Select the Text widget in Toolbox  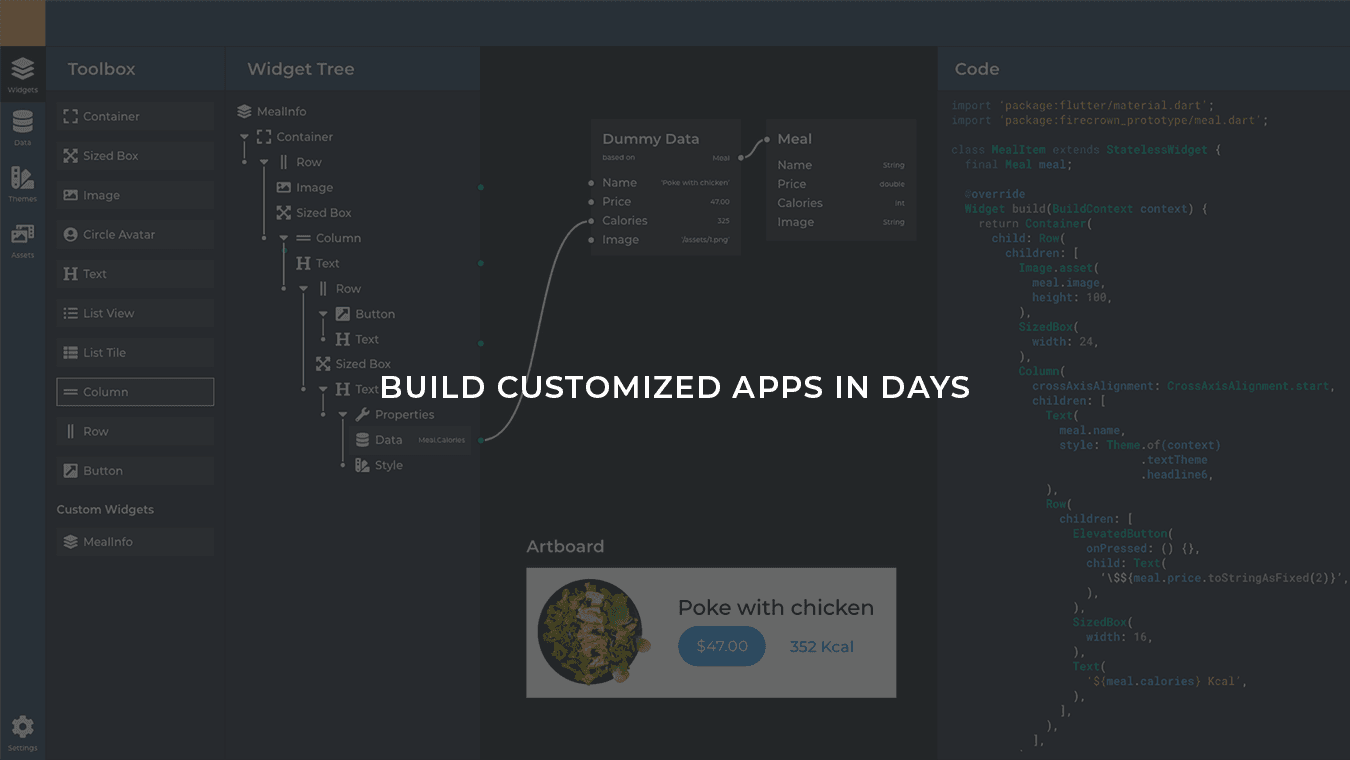click(135, 274)
